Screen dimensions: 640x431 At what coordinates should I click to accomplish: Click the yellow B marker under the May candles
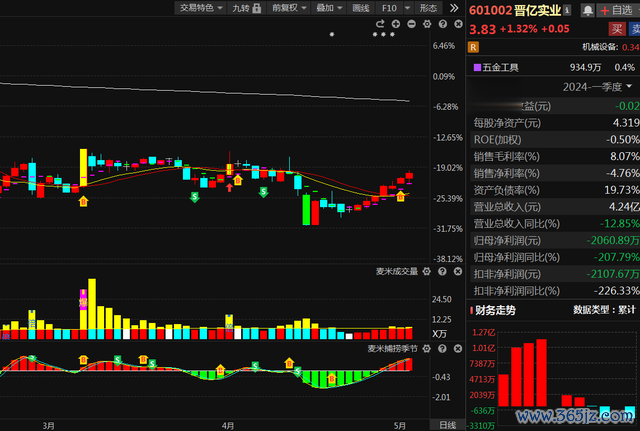point(400,196)
